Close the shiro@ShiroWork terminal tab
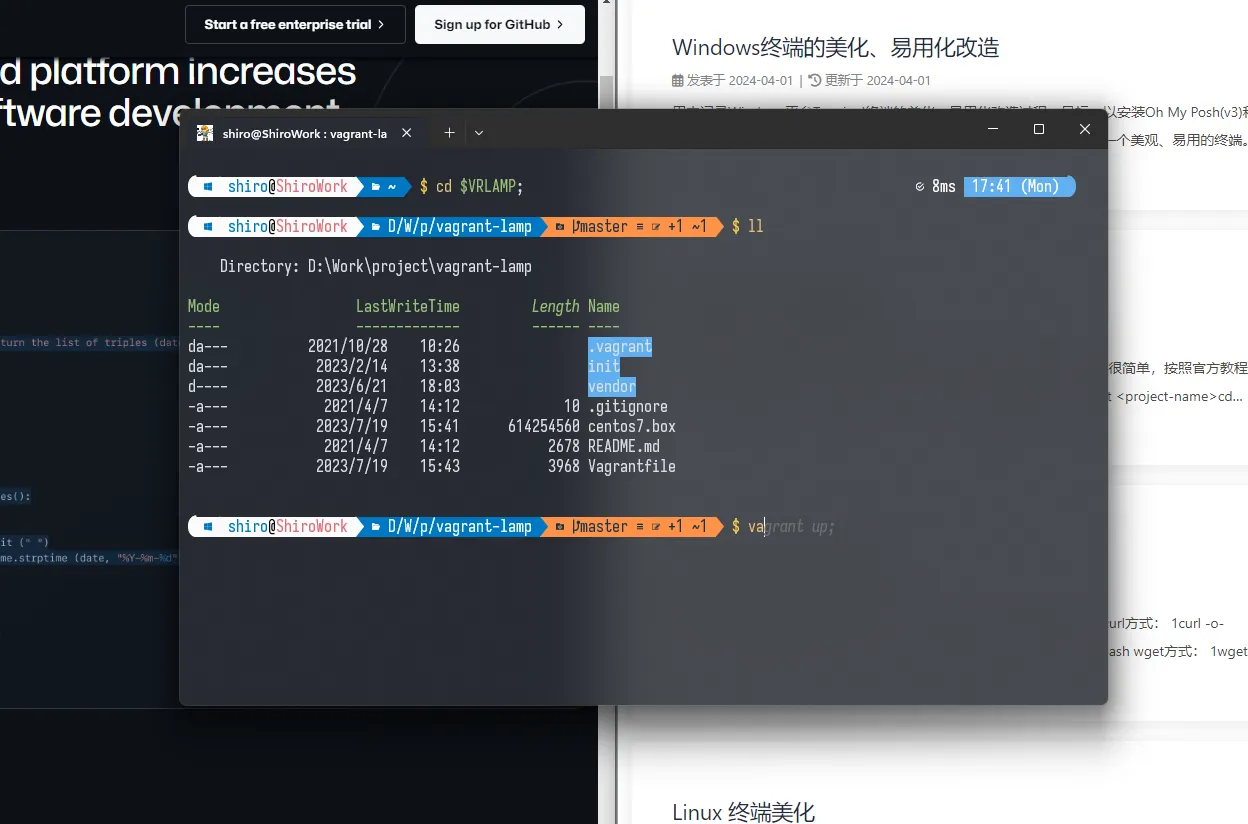Image resolution: width=1248 pixels, height=824 pixels. click(406, 133)
